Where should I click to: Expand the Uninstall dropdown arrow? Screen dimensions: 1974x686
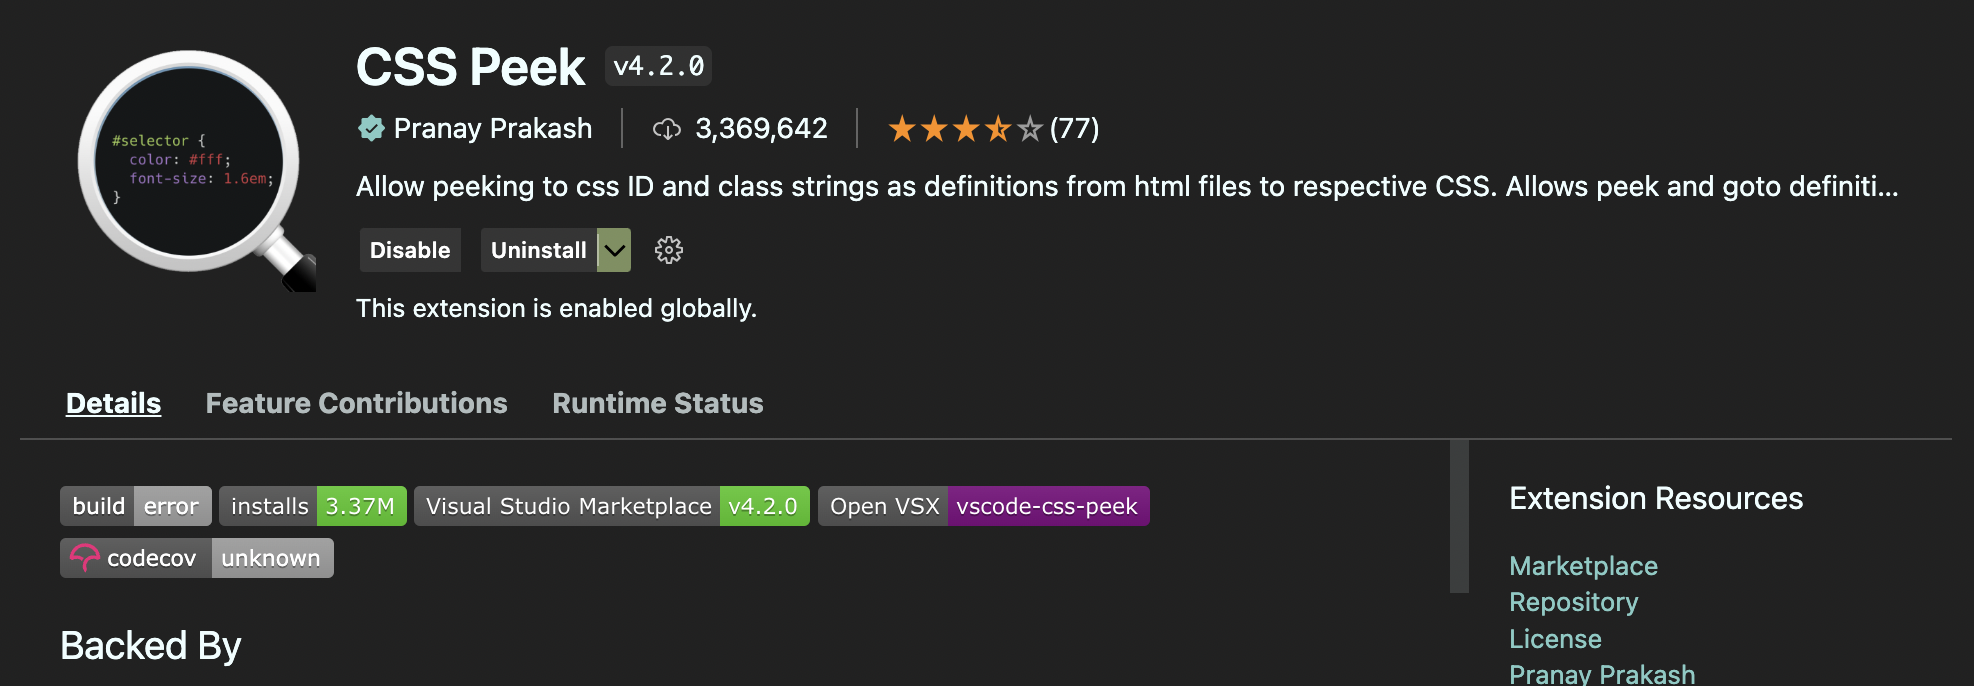pos(614,250)
